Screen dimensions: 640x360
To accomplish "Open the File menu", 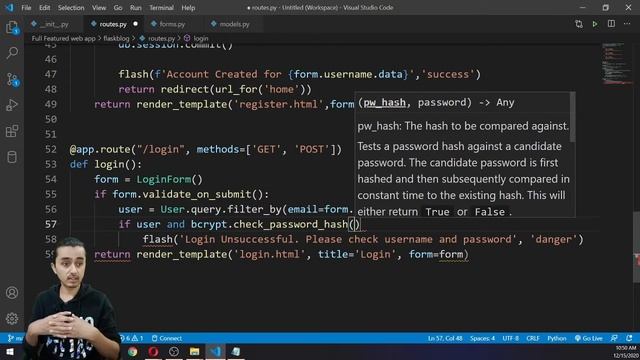I will coord(26,7).
